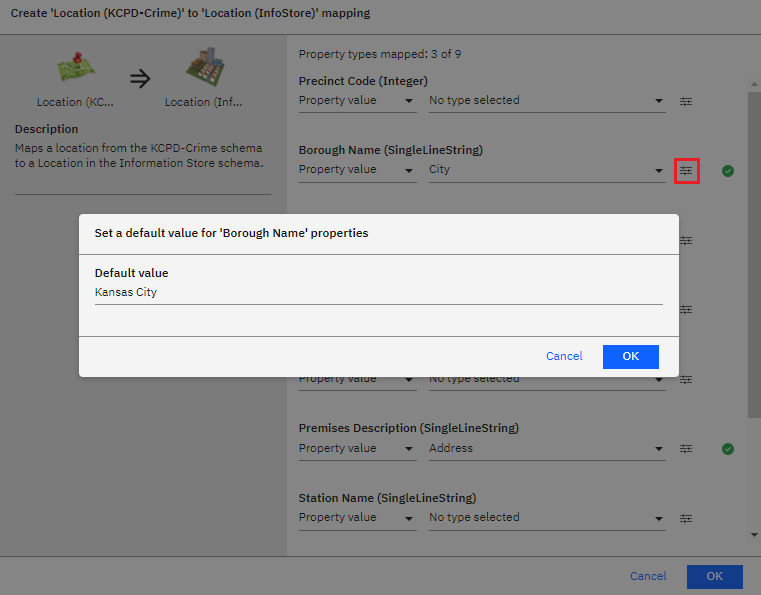Click the scrollbar down arrow
This screenshot has height=595, width=761.
[x=754, y=535]
